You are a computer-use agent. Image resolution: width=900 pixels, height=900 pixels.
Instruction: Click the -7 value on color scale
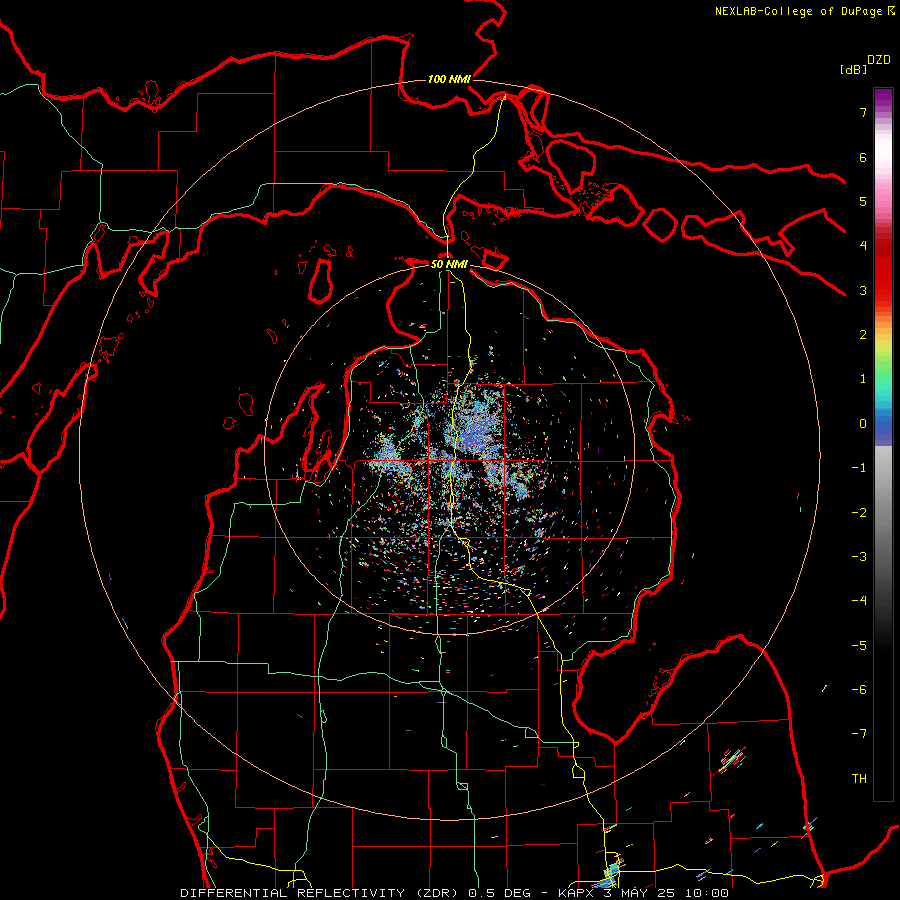click(x=859, y=734)
